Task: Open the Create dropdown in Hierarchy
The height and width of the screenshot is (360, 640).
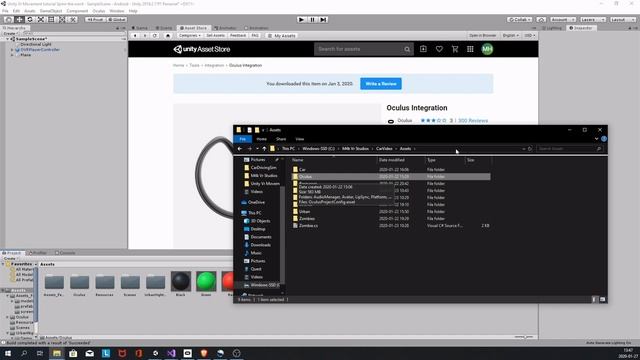Action: click(x=10, y=33)
